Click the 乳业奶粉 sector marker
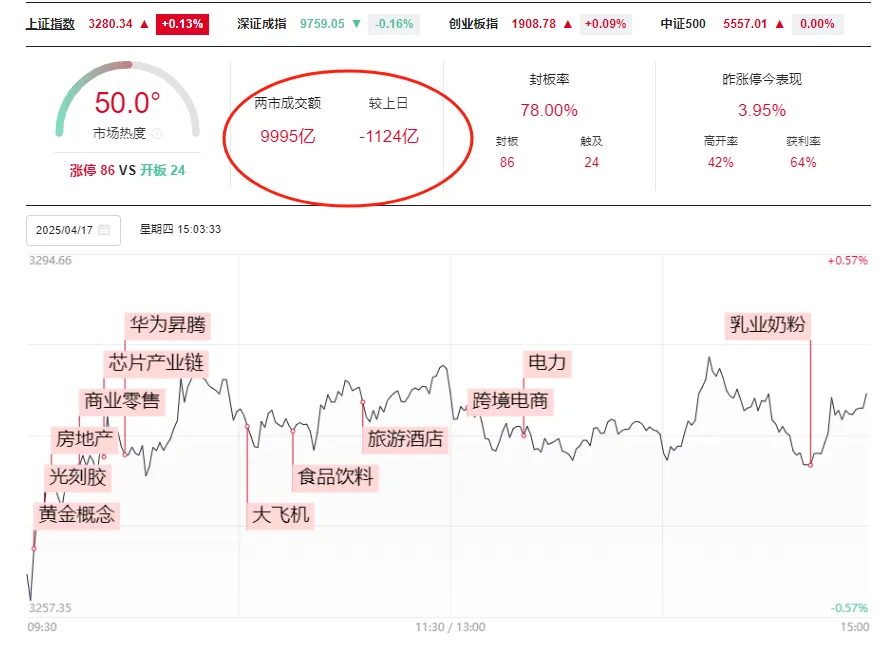The height and width of the screenshot is (653, 889). [768, 324]
